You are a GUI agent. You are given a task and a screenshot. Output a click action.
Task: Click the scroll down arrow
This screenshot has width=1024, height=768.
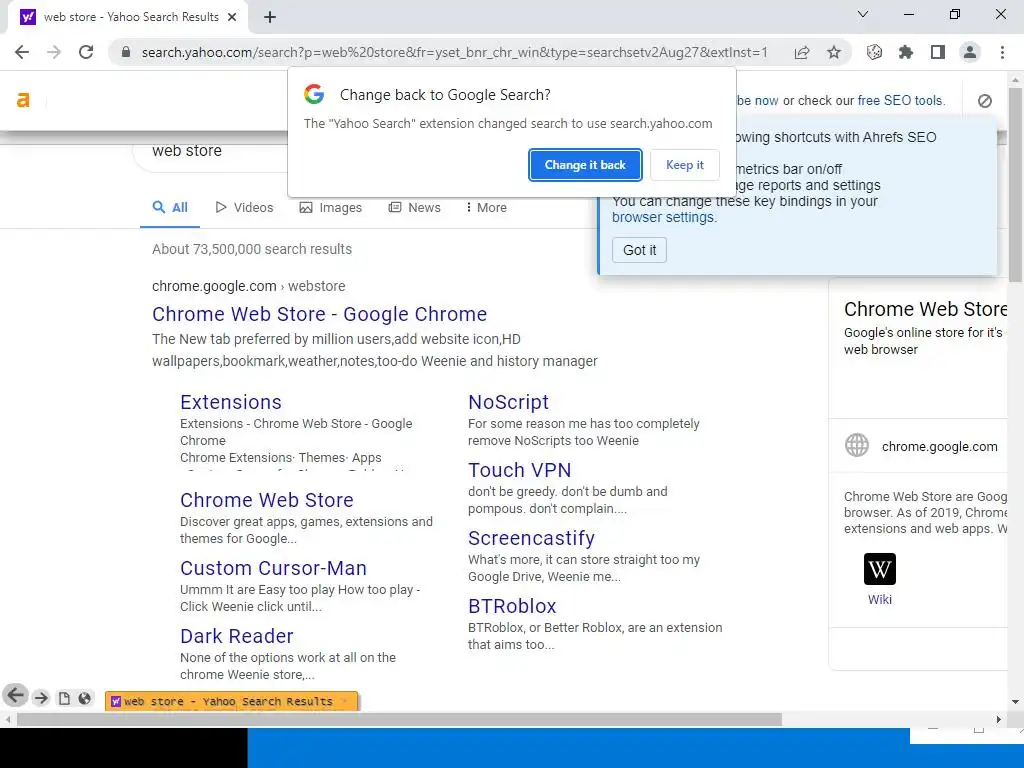coord(1015,702)
